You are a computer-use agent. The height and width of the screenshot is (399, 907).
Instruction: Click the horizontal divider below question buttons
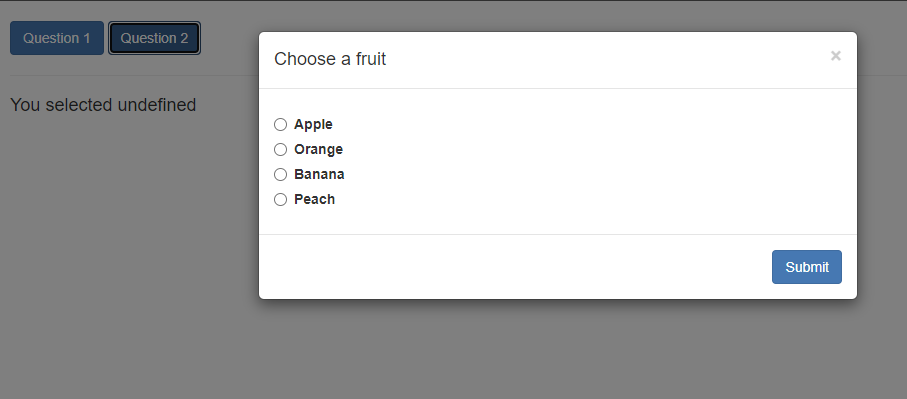[x=134, y=75]
